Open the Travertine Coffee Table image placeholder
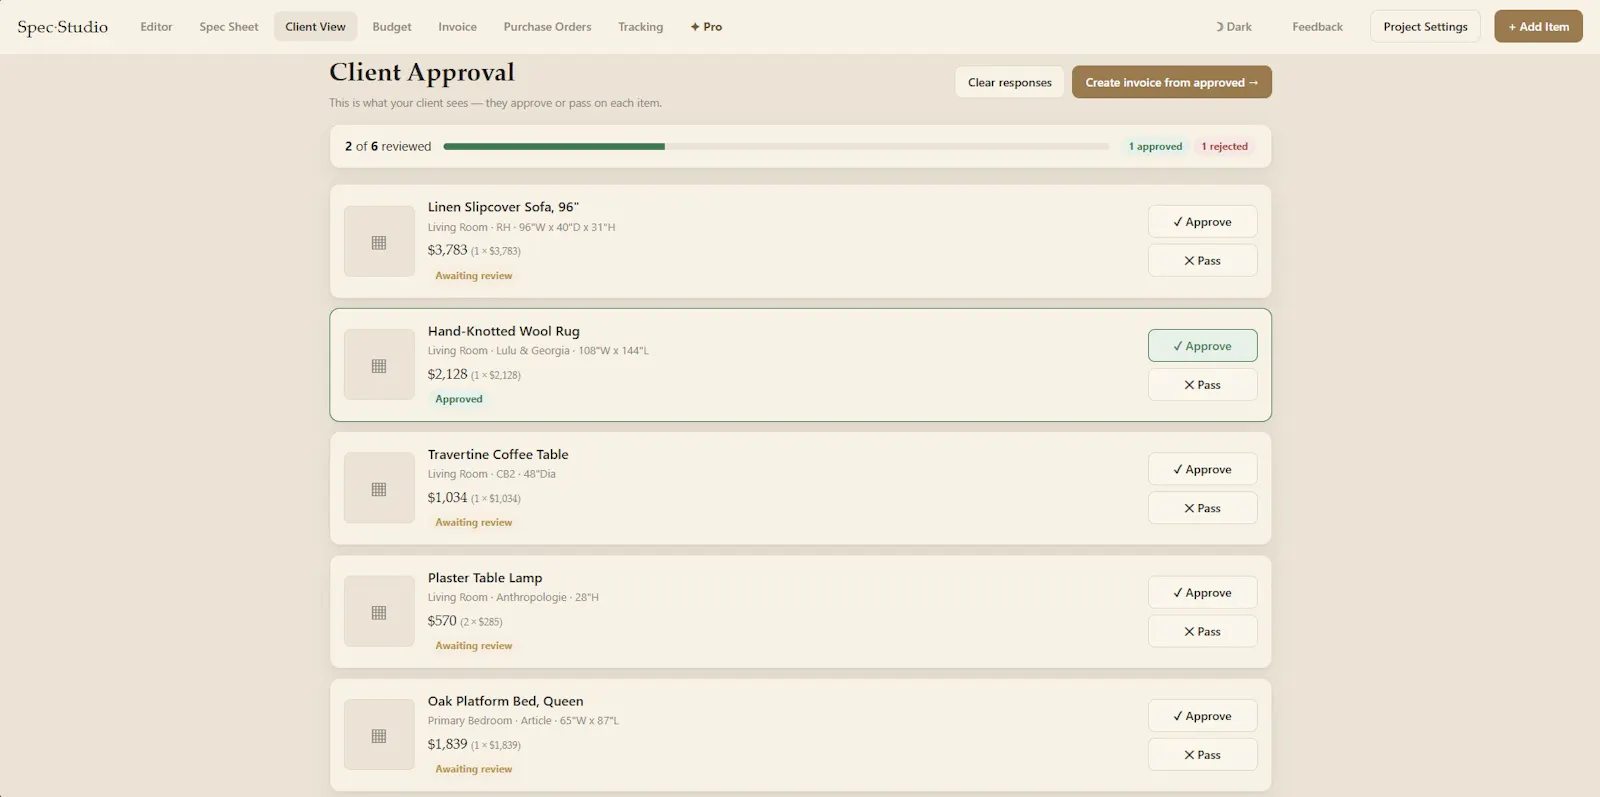Image resolution: width=1600 pixels, height=797 pixels. pos(379,488)
